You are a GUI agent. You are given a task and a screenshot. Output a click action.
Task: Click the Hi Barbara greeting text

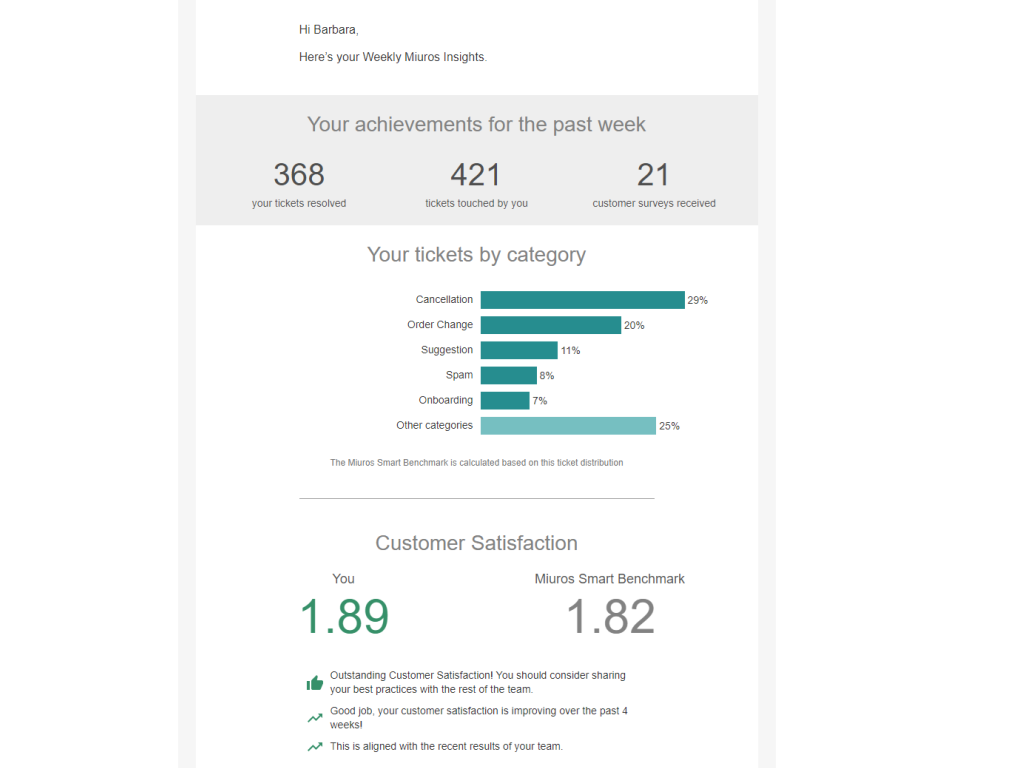[x=328, y=30]
